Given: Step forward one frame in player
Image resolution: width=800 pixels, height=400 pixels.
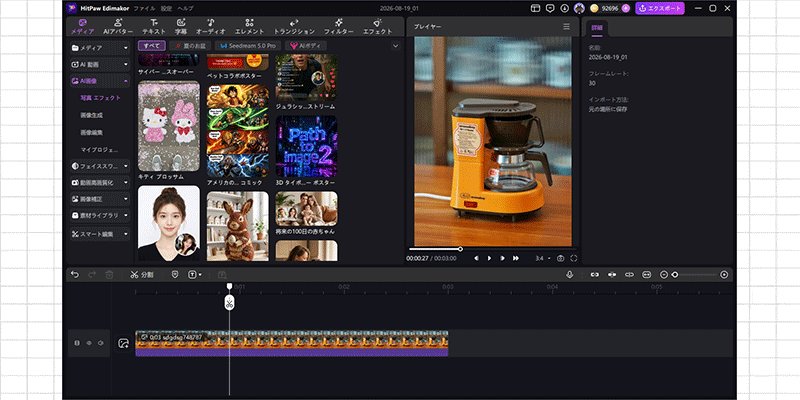Looking at the screenshot, I should click(503, 258).
